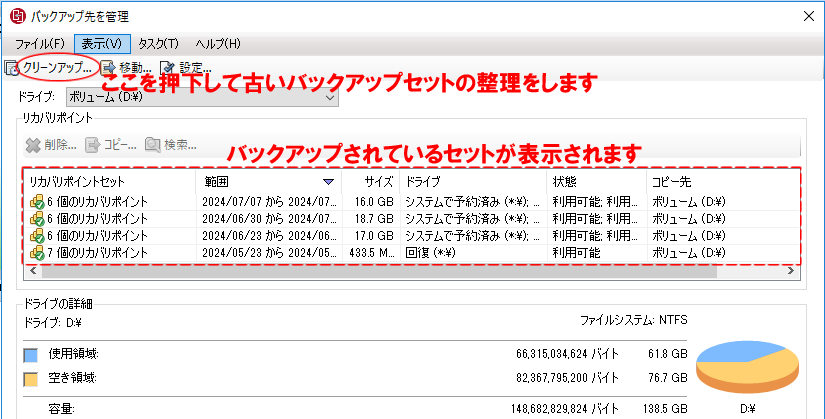This screenshot has width=825, height=419.
Task: Sort by 状態 column header
Action: (597, 182)
